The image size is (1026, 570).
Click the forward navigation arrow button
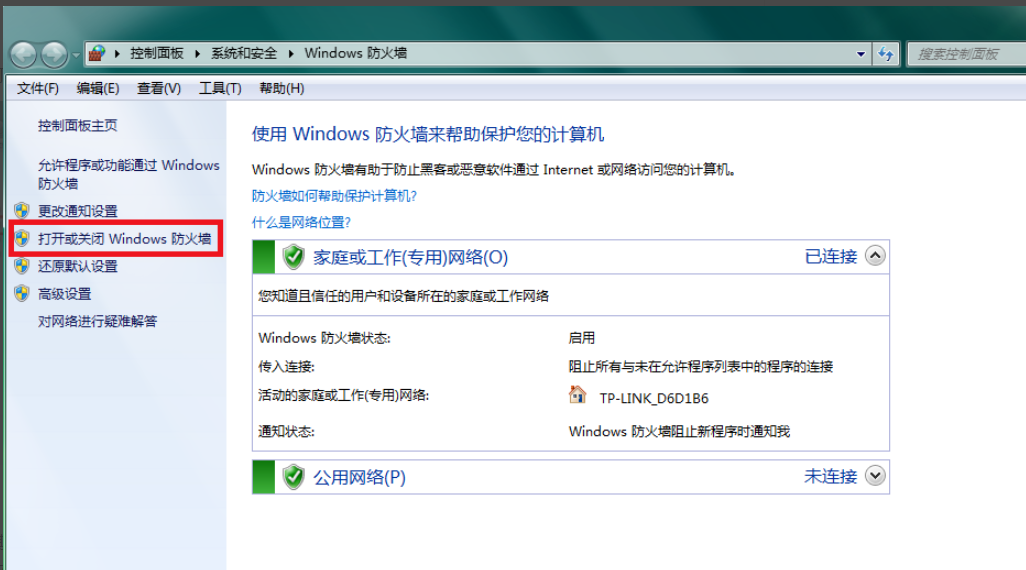(54, 54)
